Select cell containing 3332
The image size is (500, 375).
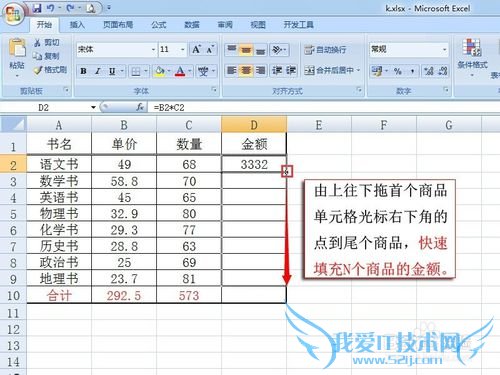pos(254,164)
